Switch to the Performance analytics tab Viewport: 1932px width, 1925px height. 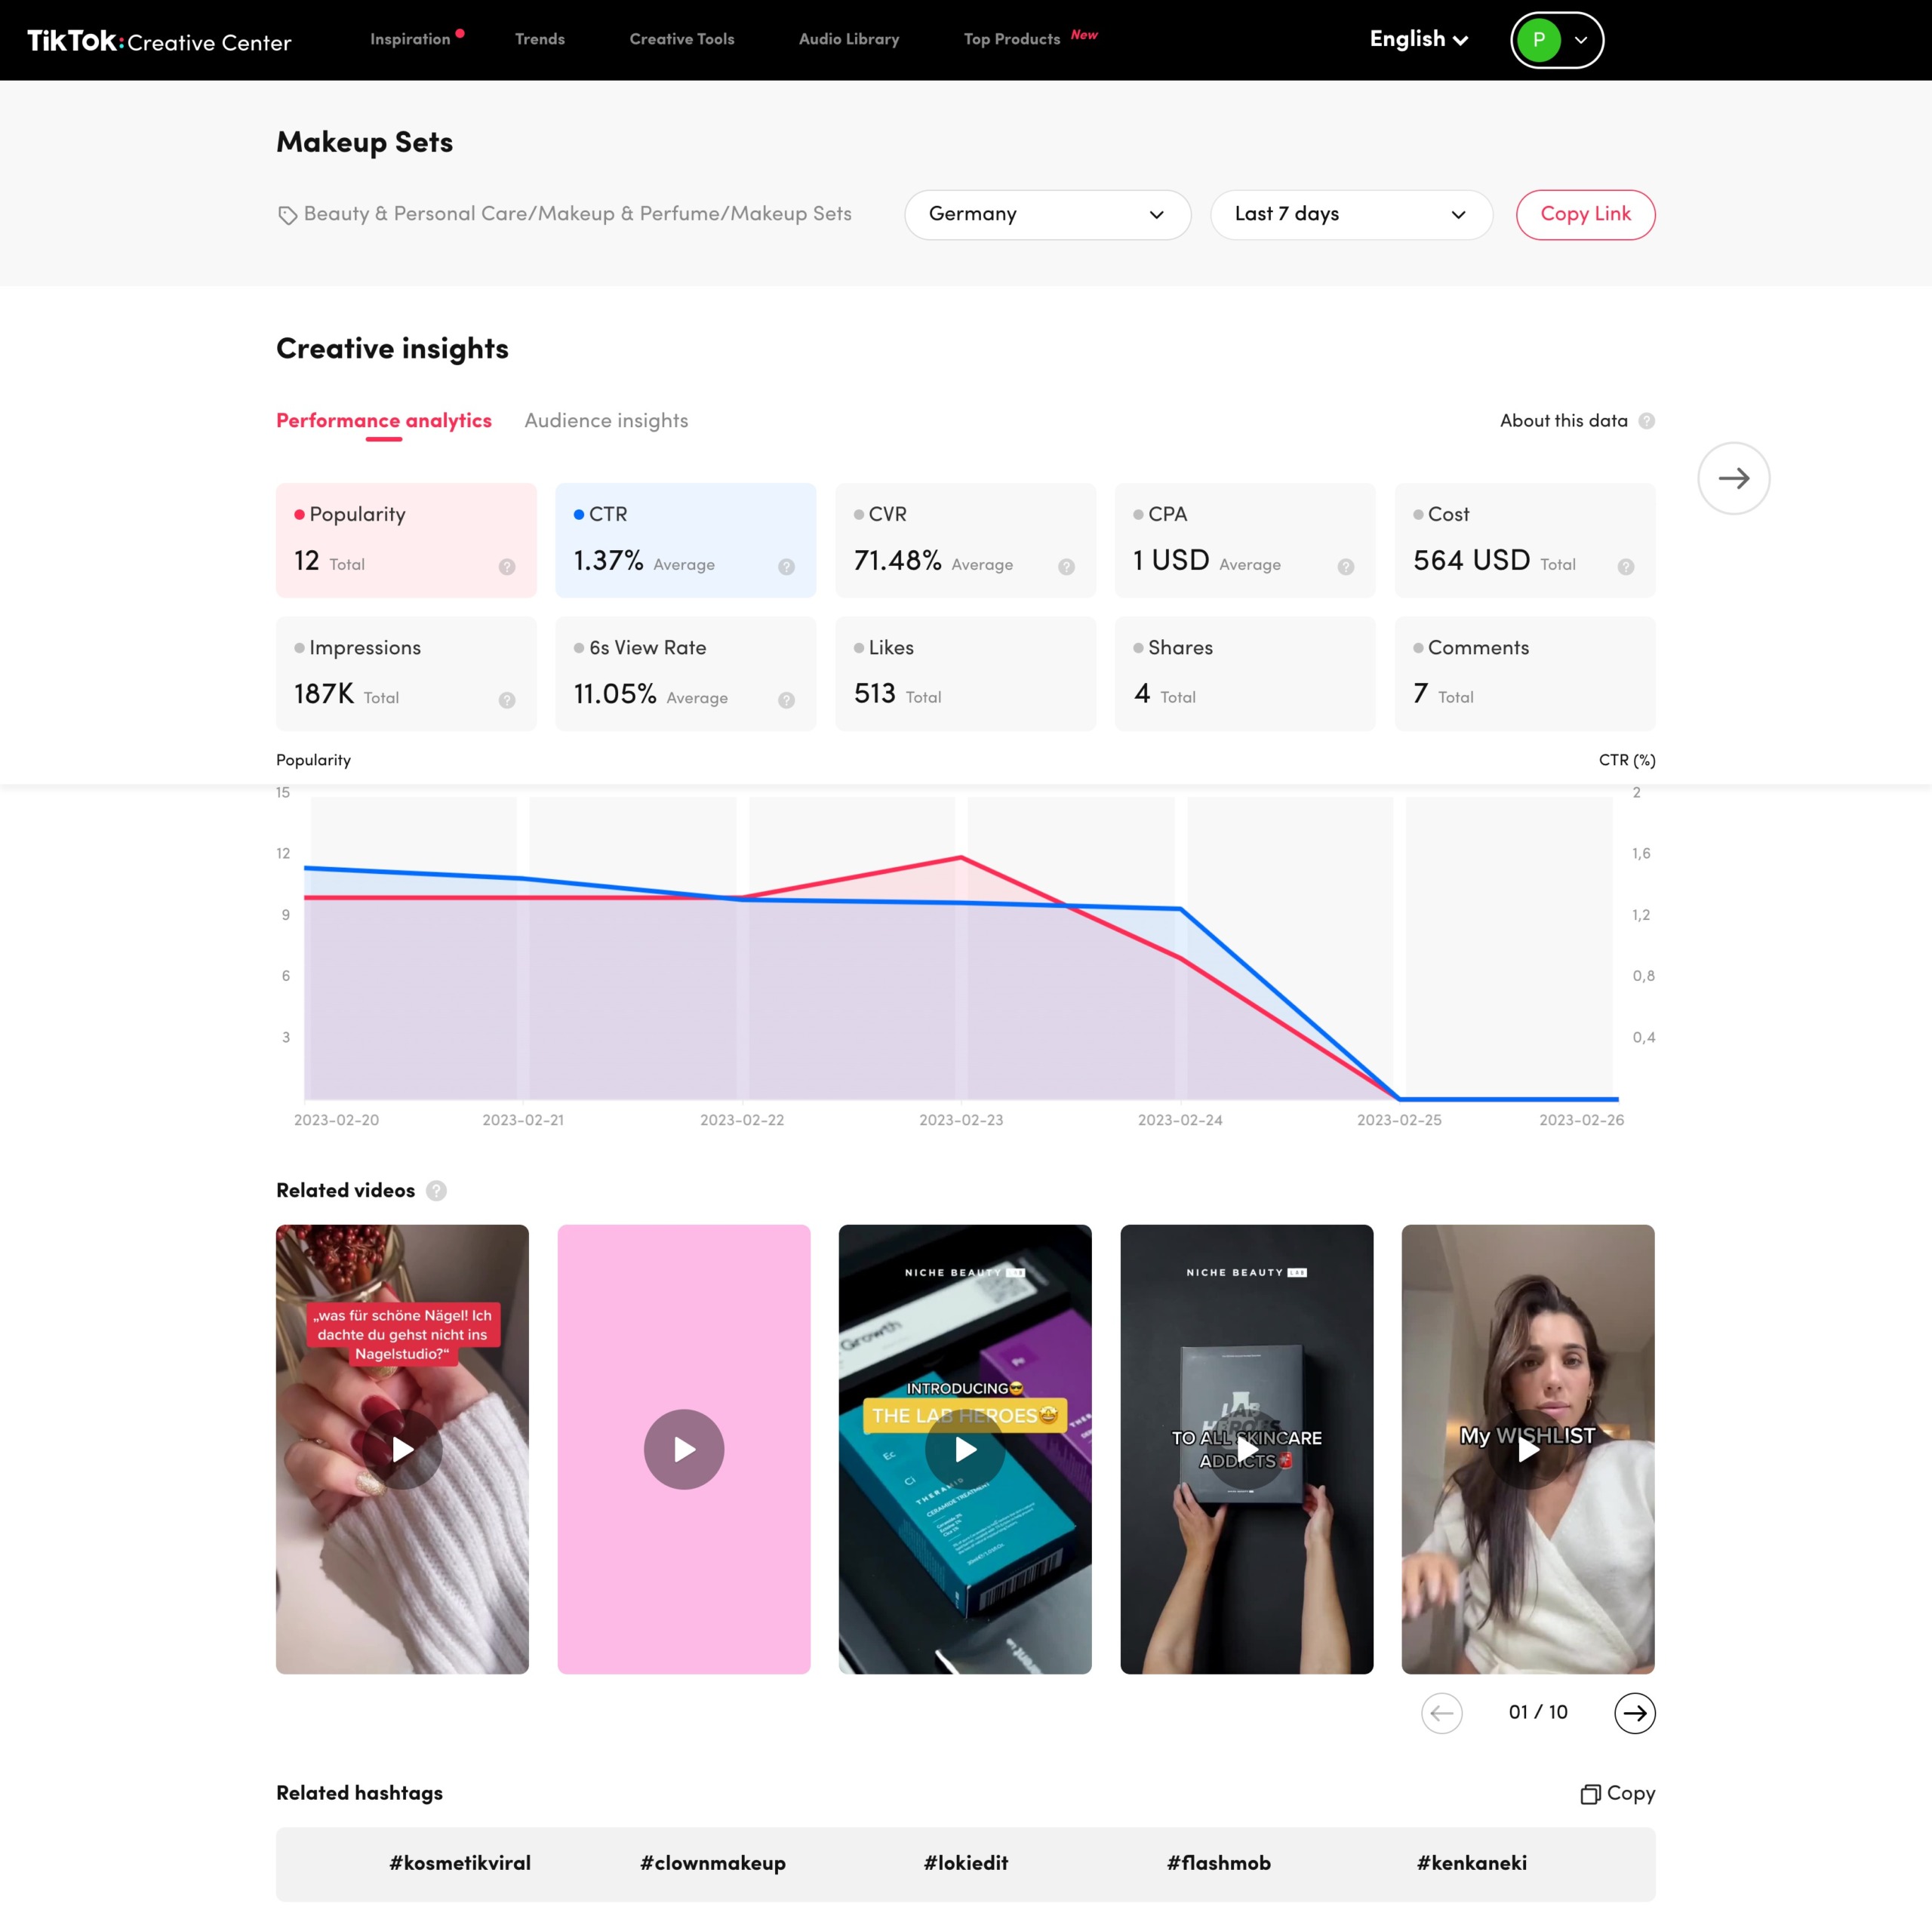pos(384,421)
